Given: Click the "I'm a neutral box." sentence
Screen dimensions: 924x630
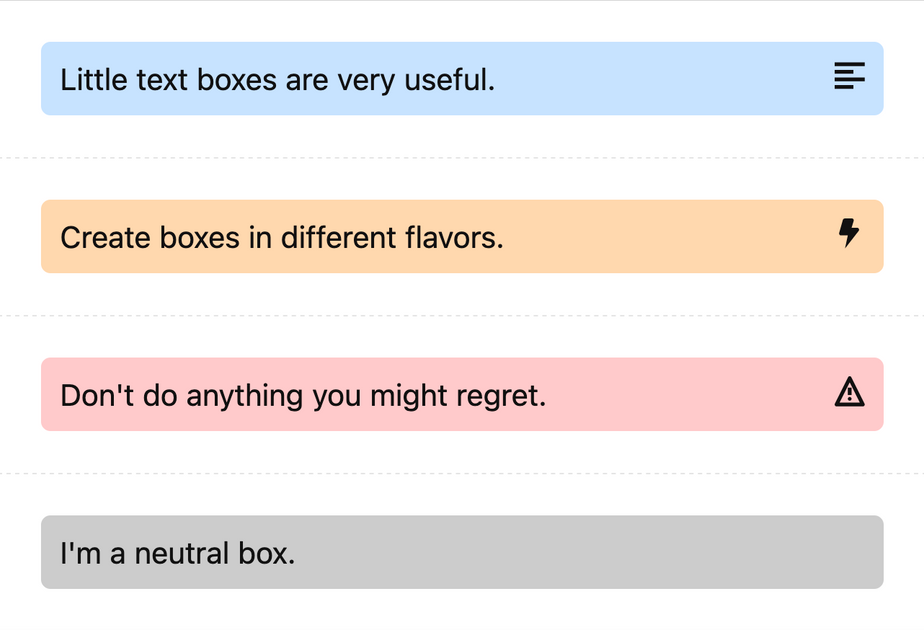Looking at the screenshot, I should tap(178, 553).
